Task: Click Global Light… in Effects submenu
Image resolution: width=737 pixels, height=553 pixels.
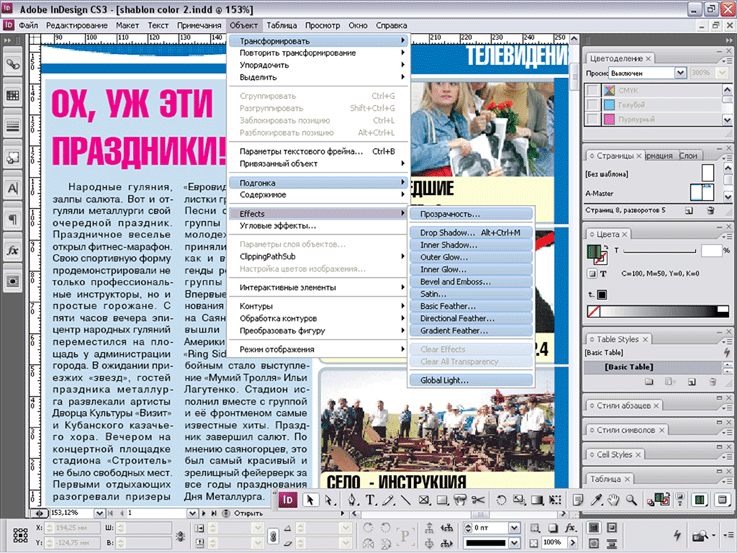Action: [470, 381]
